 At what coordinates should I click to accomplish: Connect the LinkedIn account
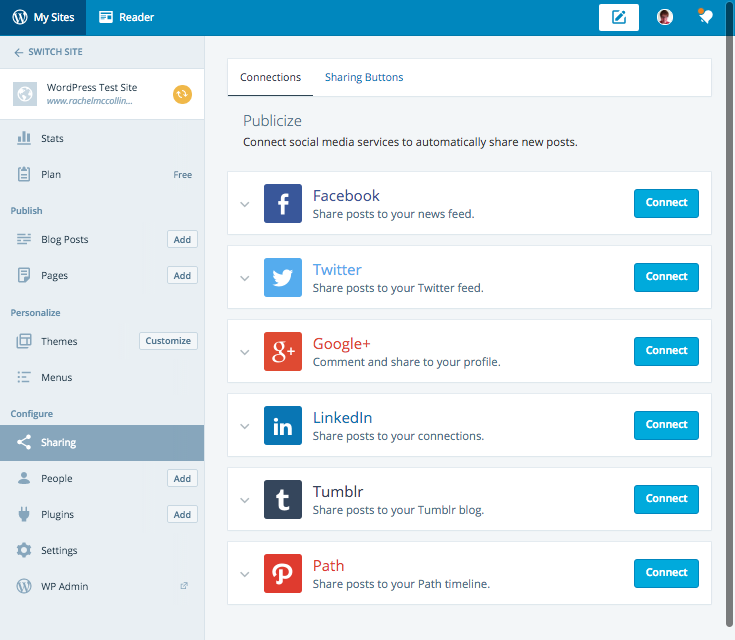[666, 426]
